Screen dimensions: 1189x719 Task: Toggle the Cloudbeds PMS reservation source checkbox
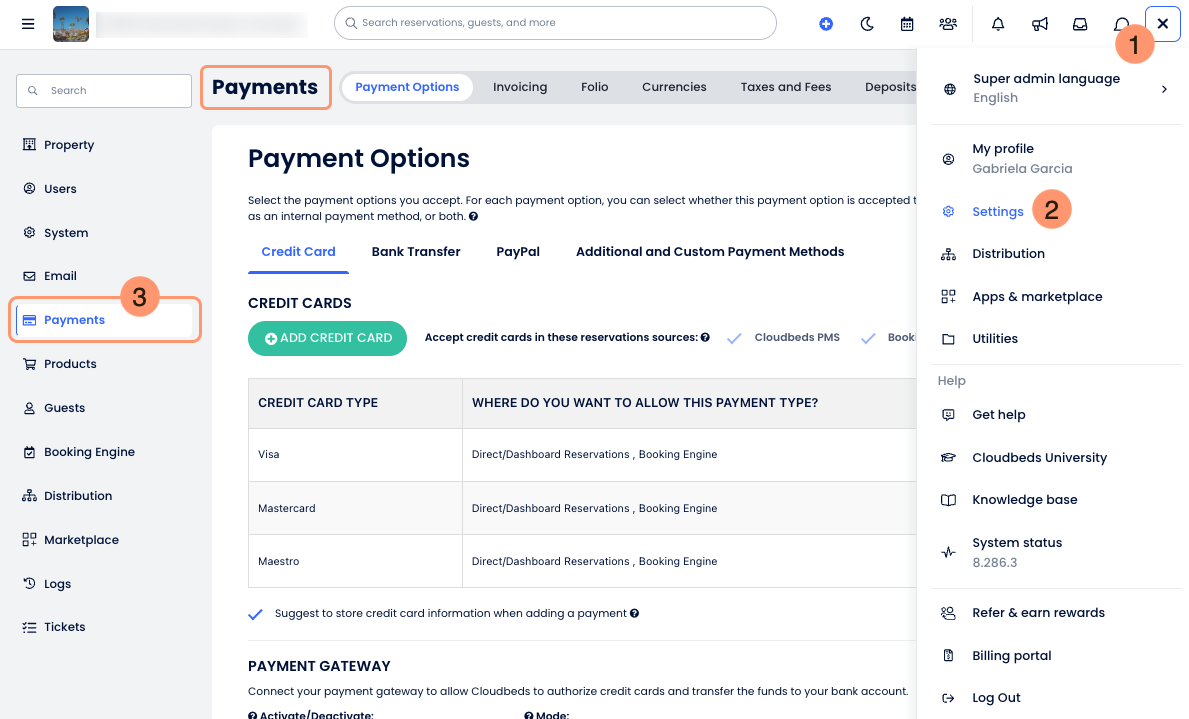click(735, 338)
